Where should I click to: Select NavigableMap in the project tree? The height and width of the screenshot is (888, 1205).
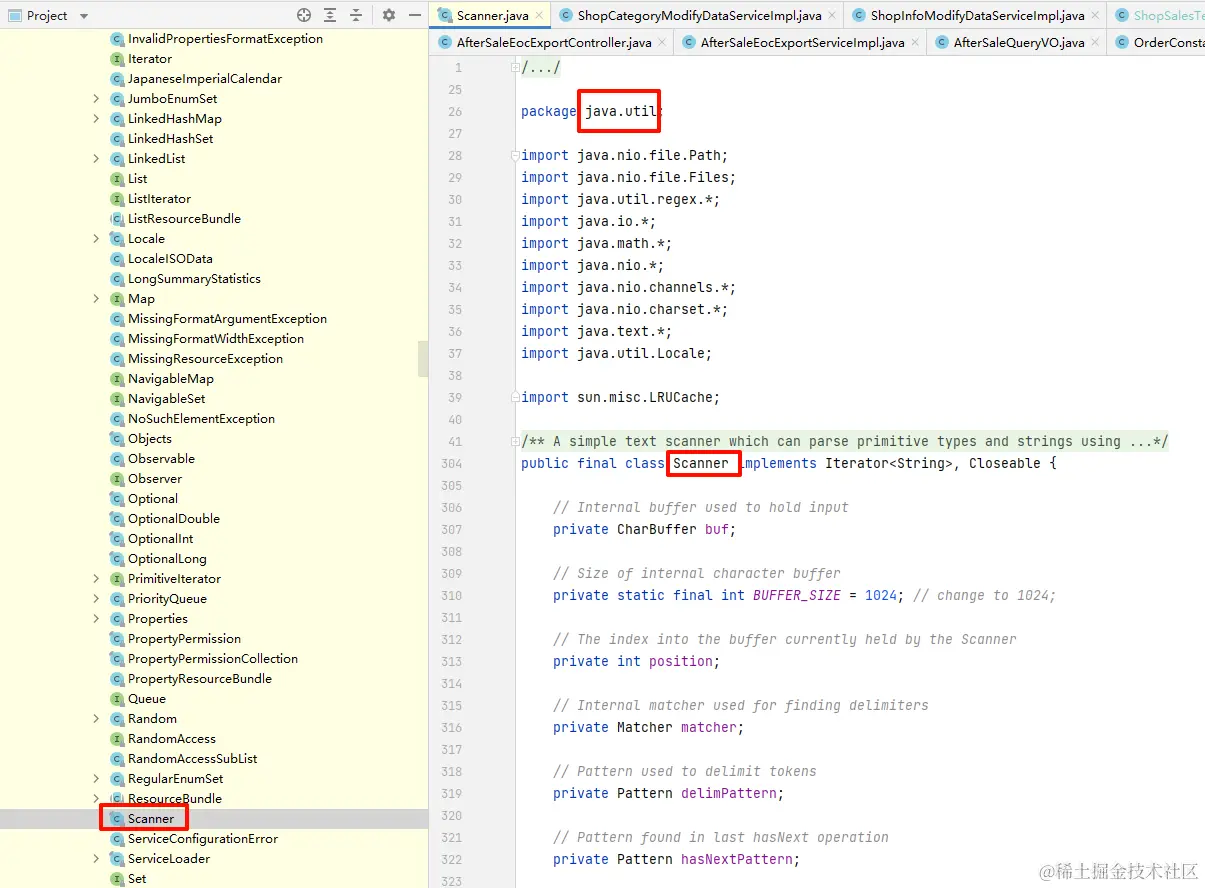click(170, 379)
